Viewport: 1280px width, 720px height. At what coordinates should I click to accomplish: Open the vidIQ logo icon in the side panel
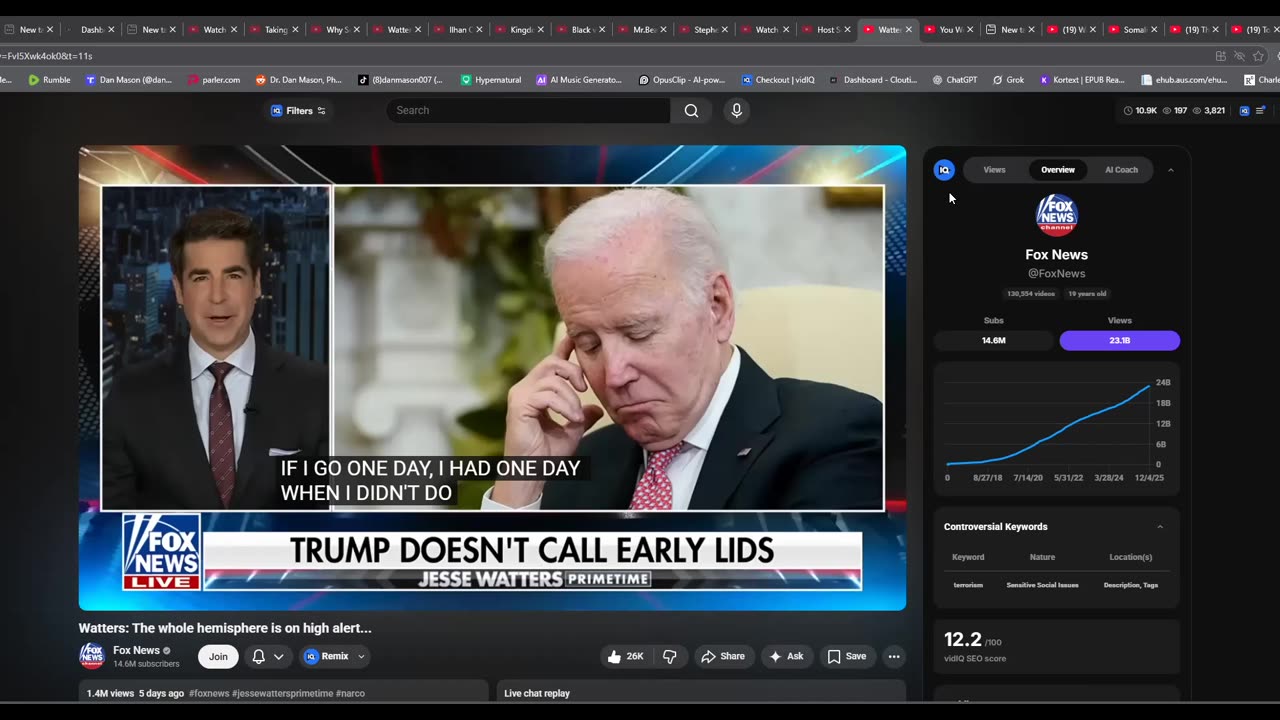[944, 170]
